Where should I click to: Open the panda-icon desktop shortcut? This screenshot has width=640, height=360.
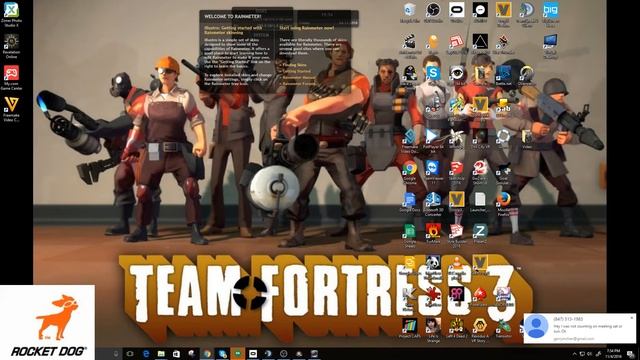433,268
